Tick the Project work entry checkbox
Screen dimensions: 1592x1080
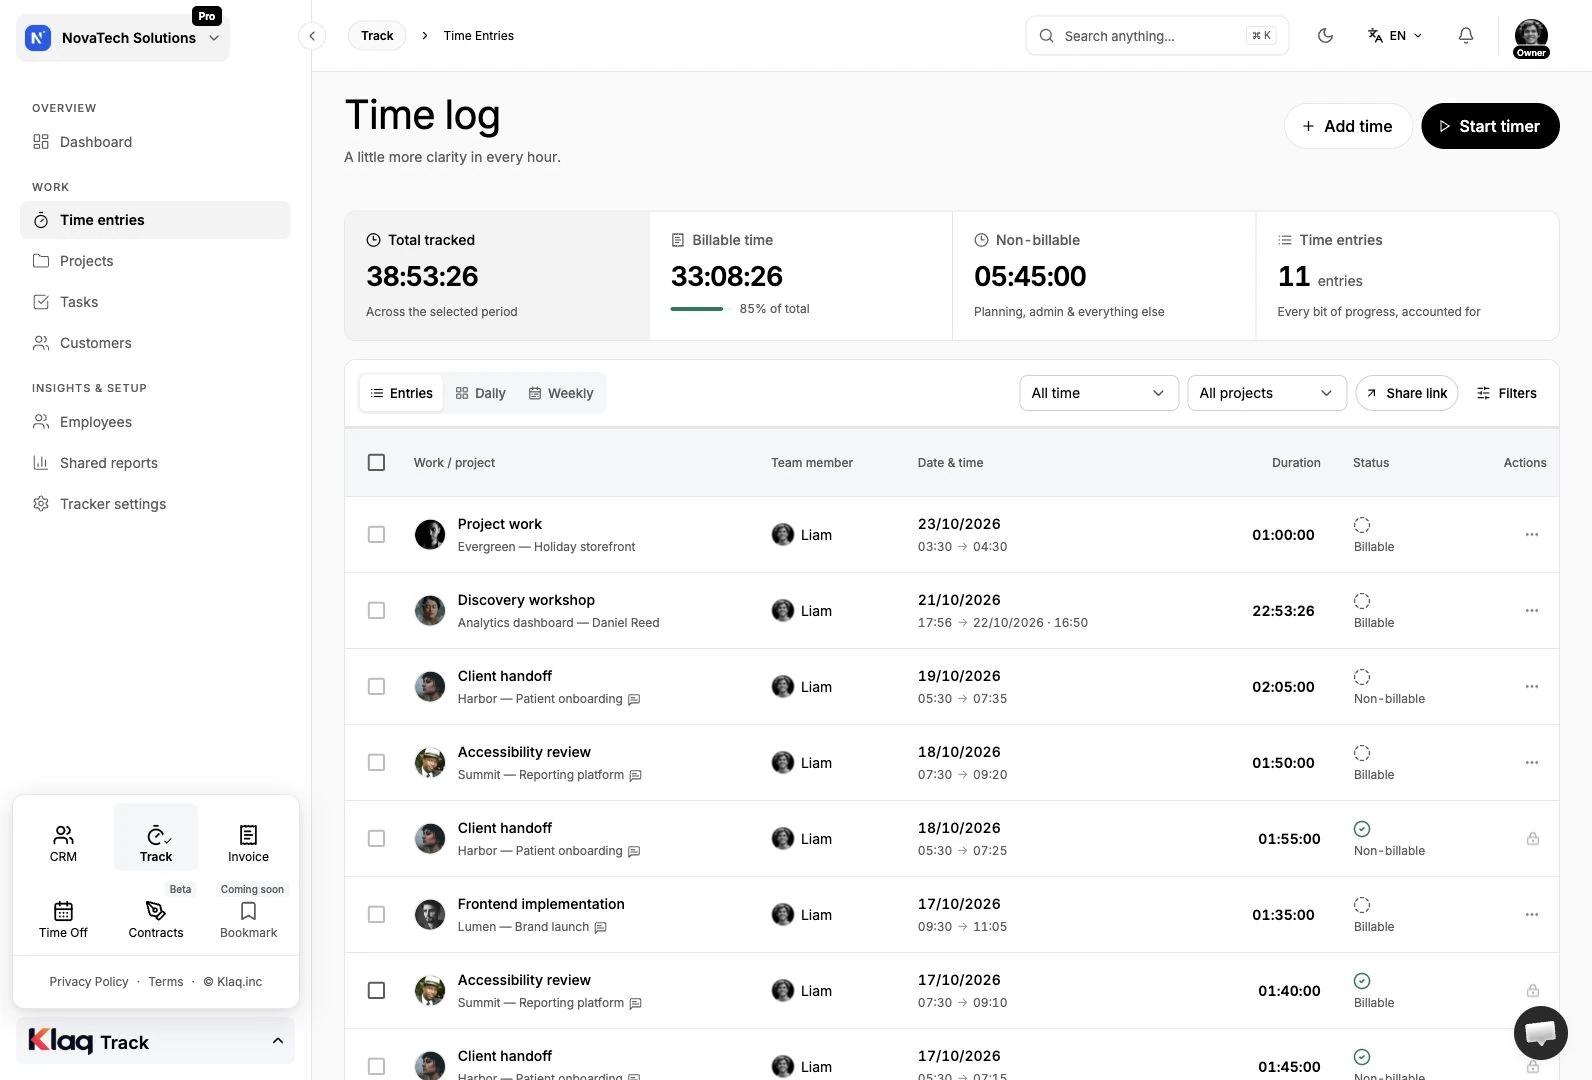pos(376,535)
